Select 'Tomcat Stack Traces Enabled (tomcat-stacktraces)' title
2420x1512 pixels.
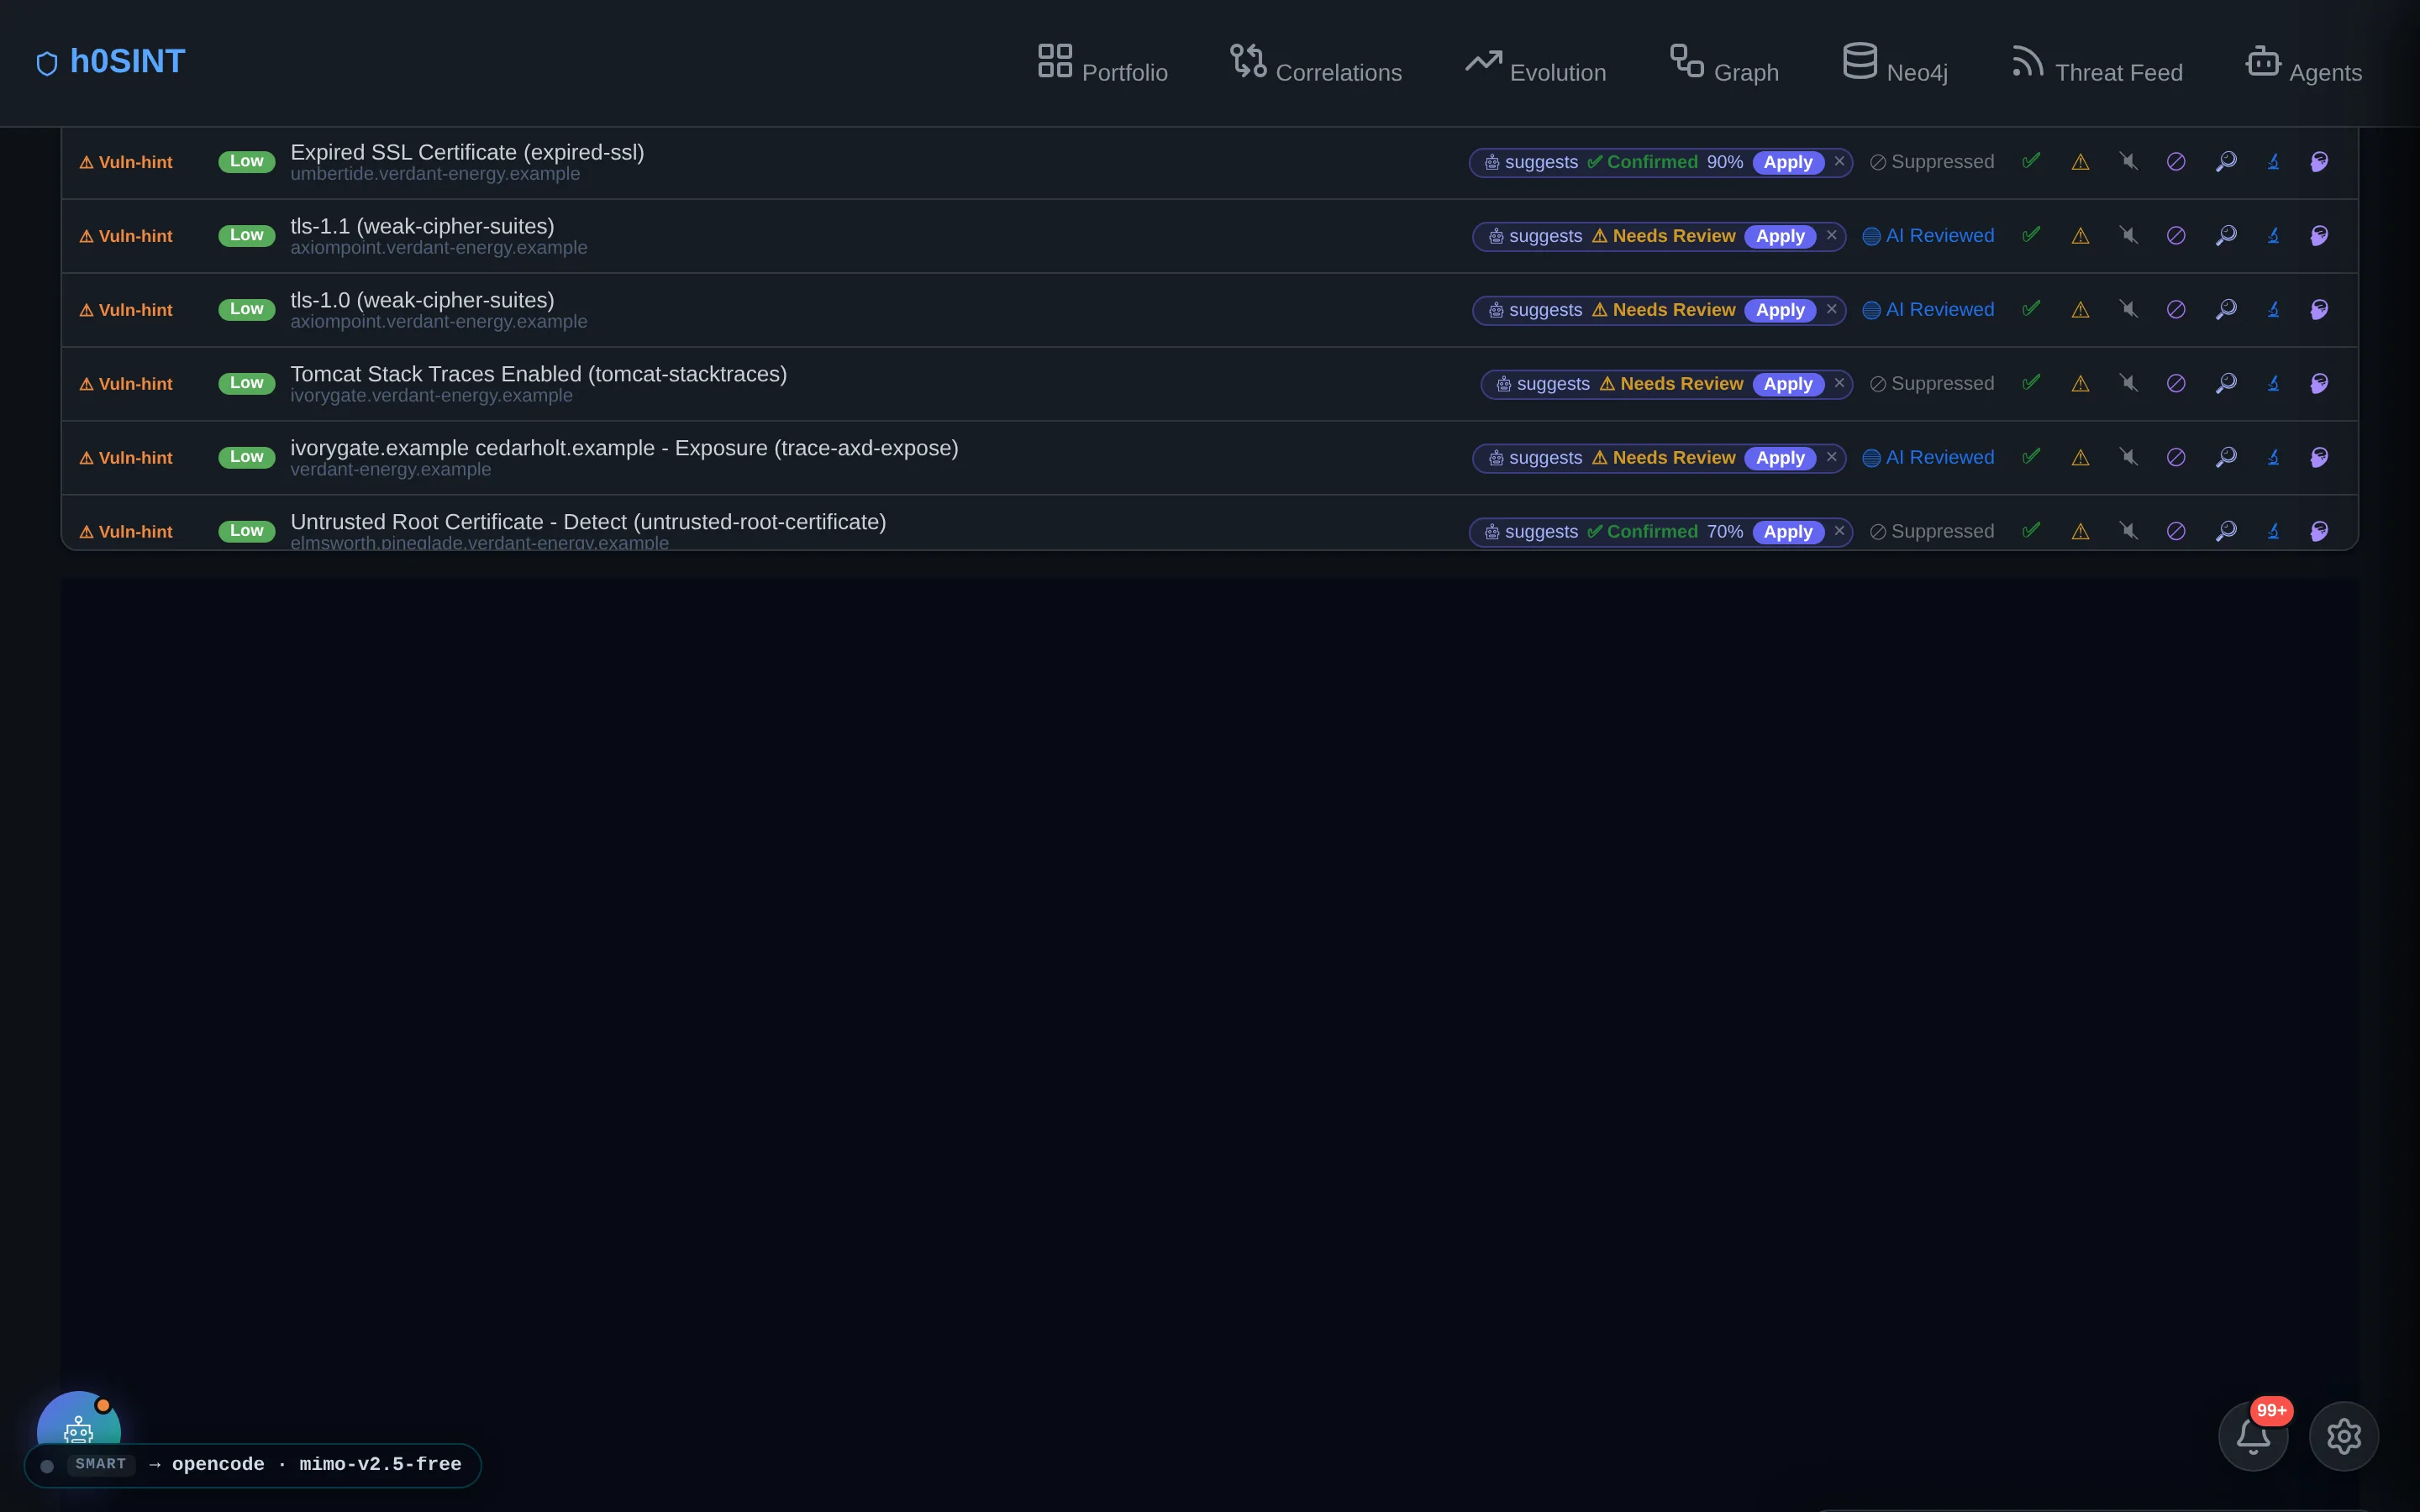coord(538,374)
